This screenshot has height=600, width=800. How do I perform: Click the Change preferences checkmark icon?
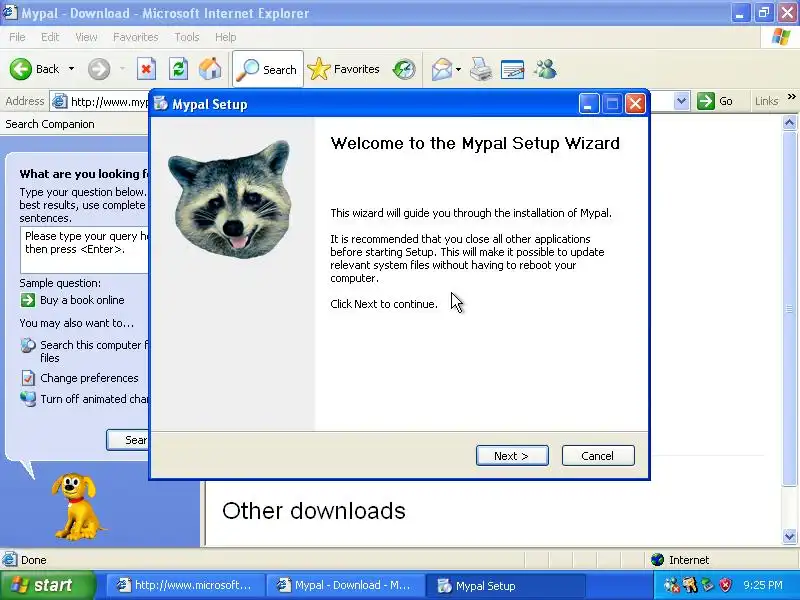28,378
